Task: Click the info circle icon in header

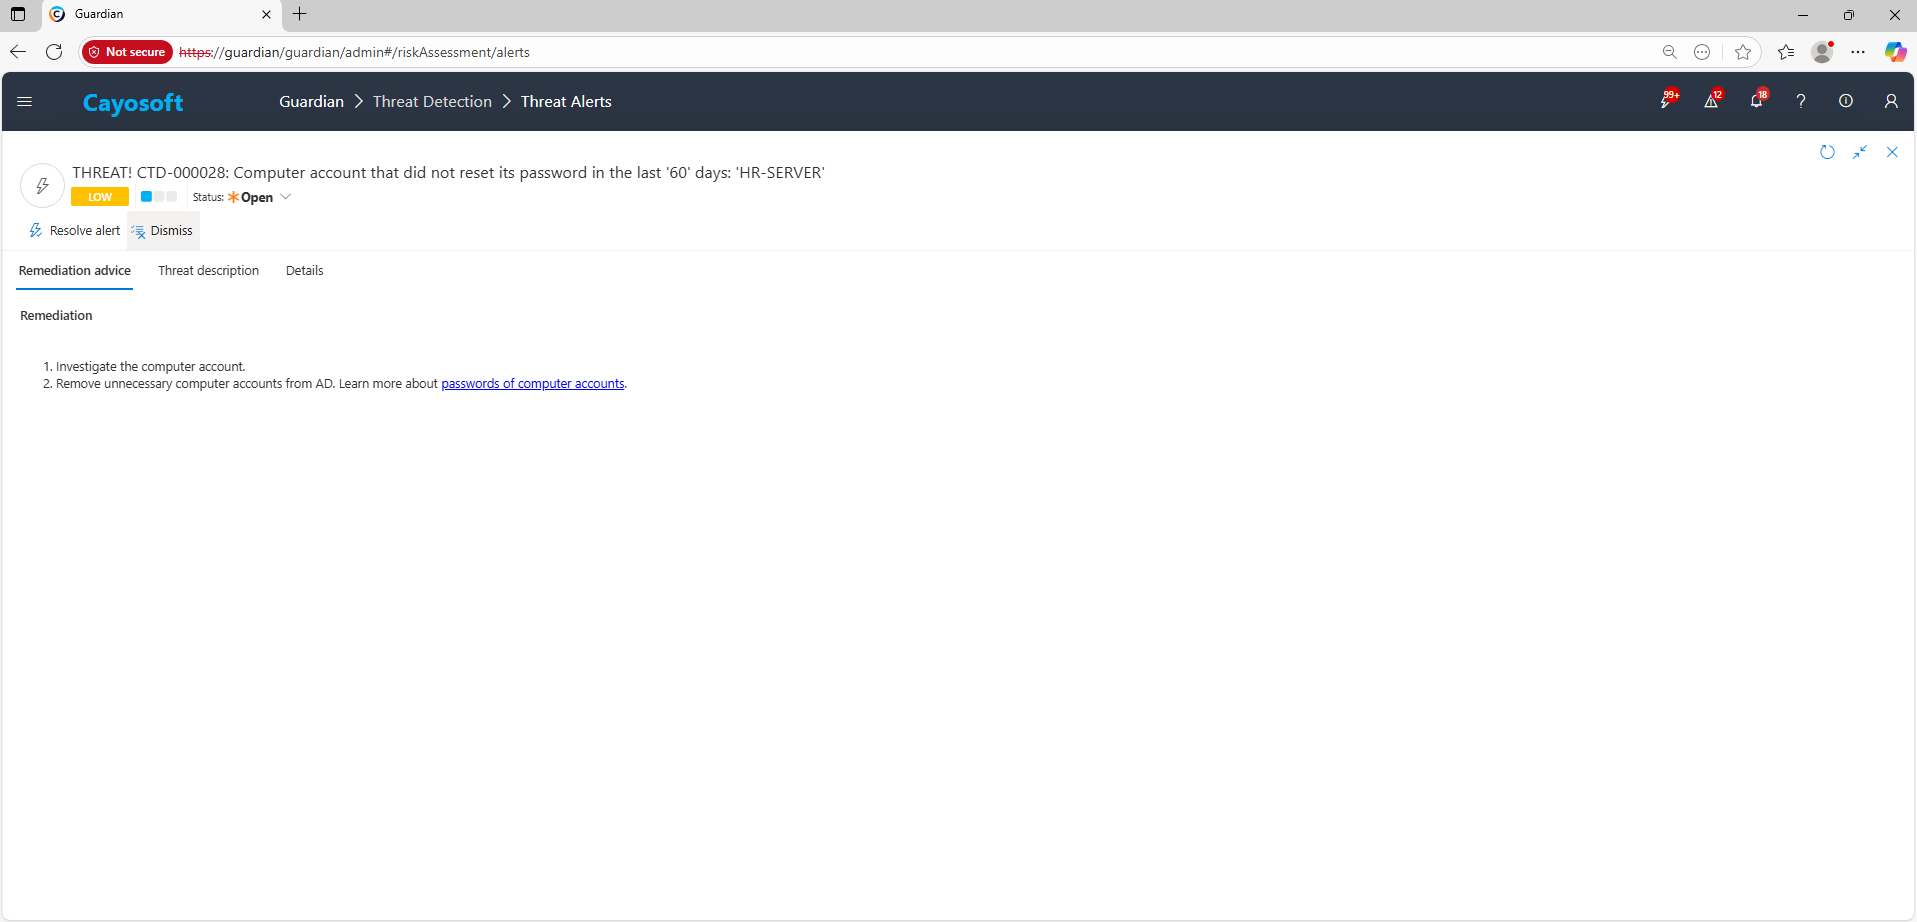Action: pyautogui.click(x=1846, y=101)
